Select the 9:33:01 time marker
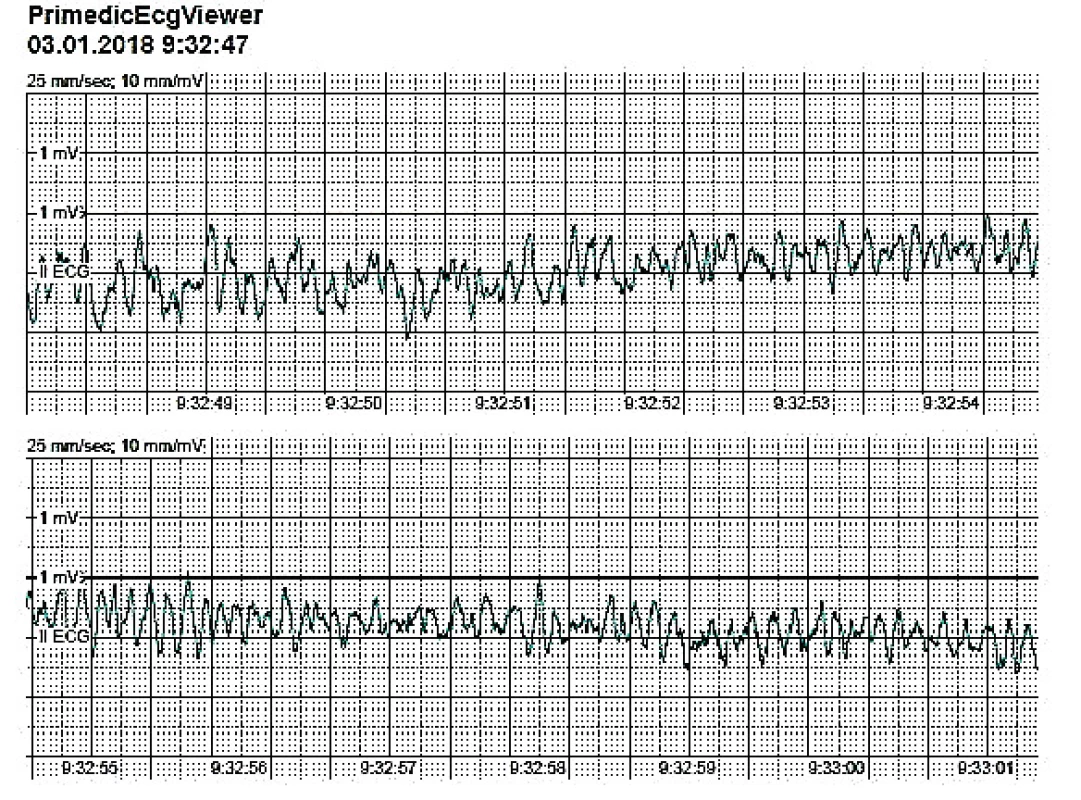This screenshot has width=1081, height=800. 986,767
